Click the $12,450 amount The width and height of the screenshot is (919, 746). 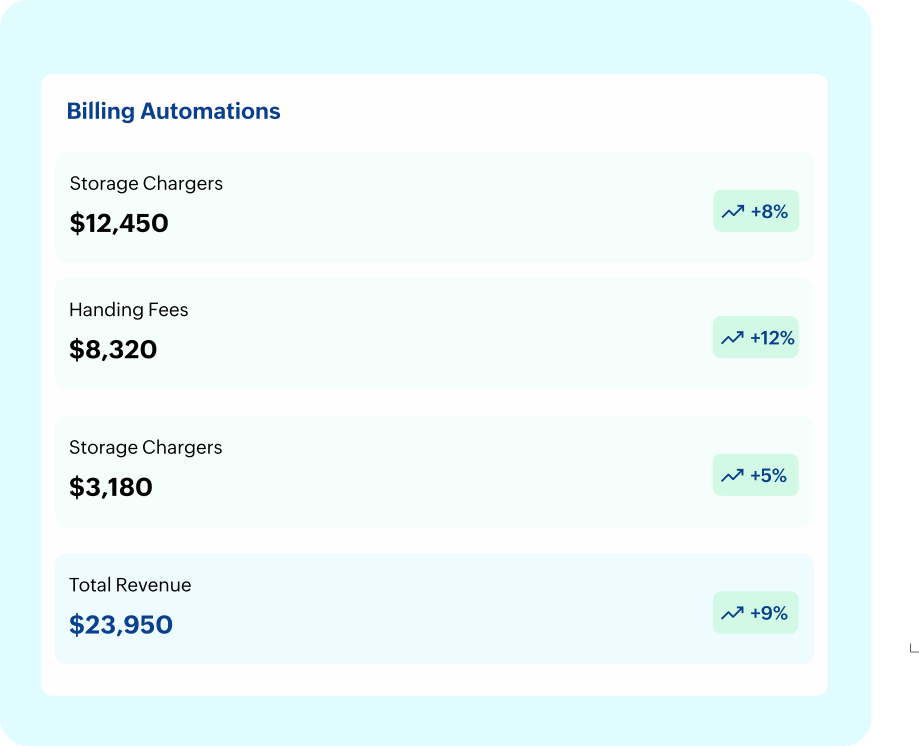click(x=119, y=223)
